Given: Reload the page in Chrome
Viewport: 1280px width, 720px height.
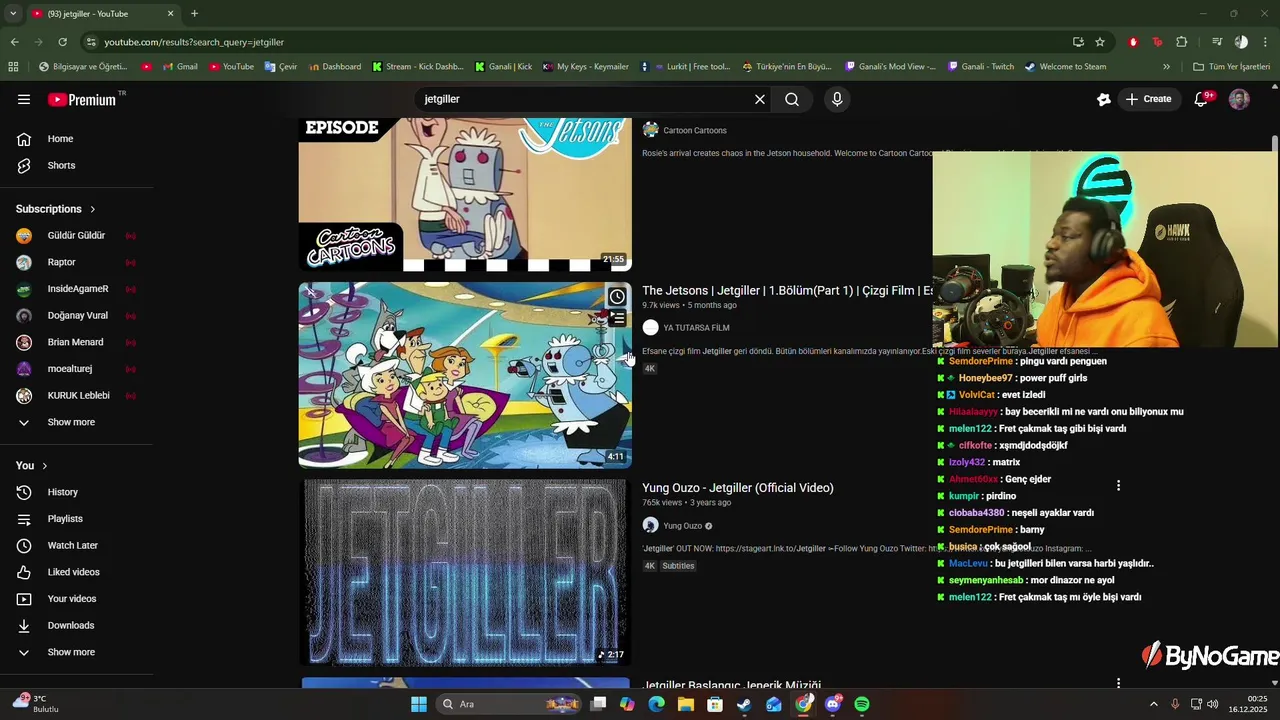Looking at the screenshot, I should coord(62,42).
